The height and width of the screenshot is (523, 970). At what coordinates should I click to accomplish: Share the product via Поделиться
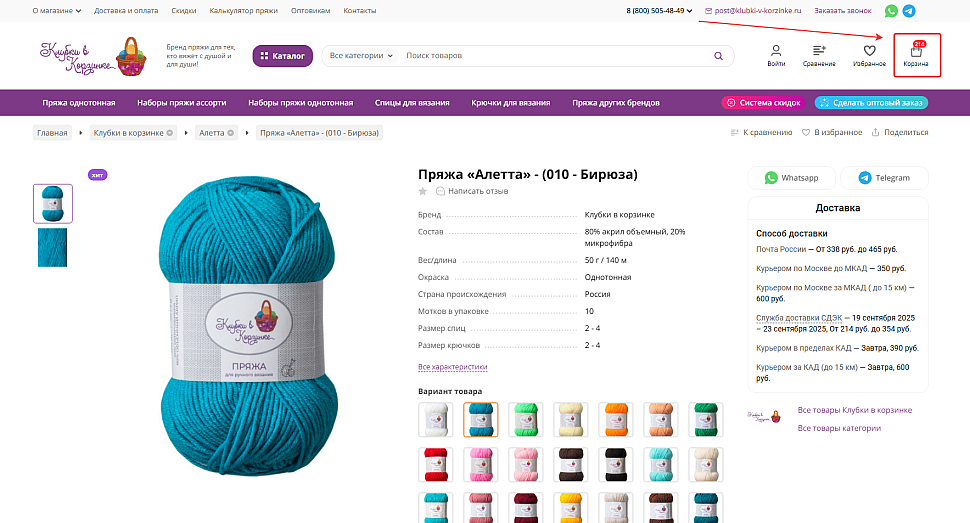coord(900,132)
